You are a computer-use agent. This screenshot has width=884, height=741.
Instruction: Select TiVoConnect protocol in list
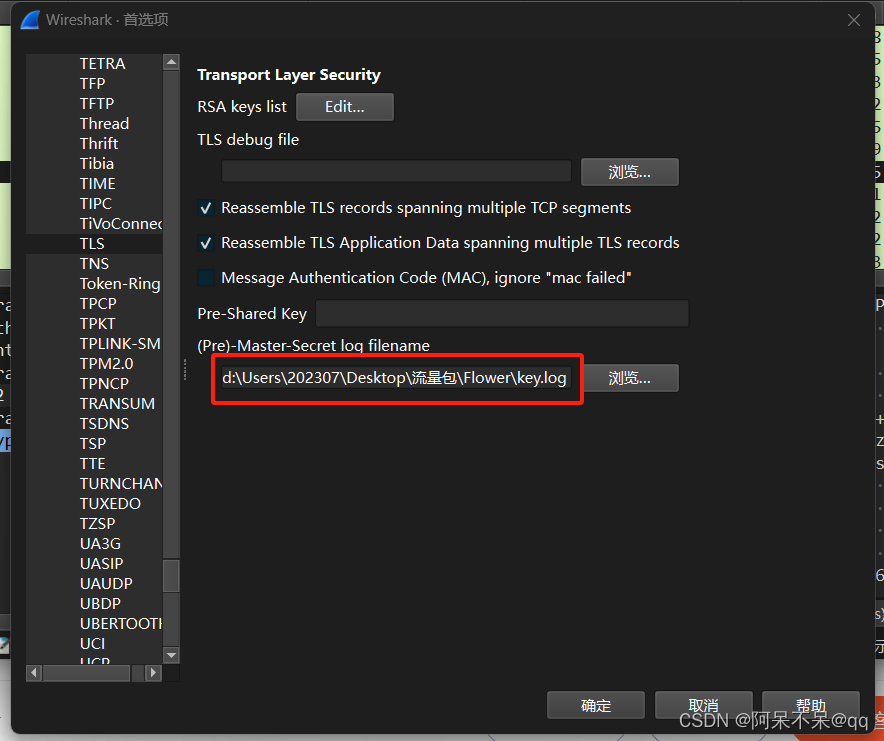coord(121,224)
